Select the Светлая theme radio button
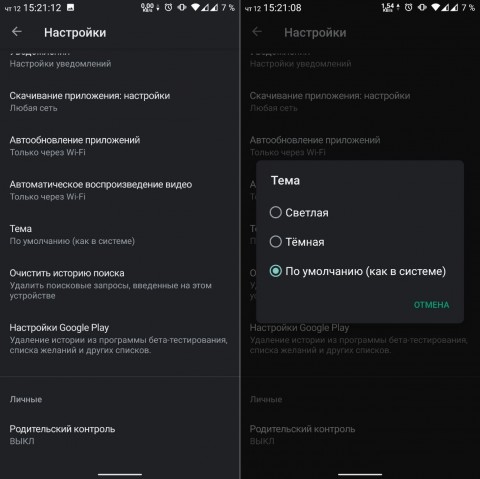Screen dimensions: 480x479 pos(276,212)
